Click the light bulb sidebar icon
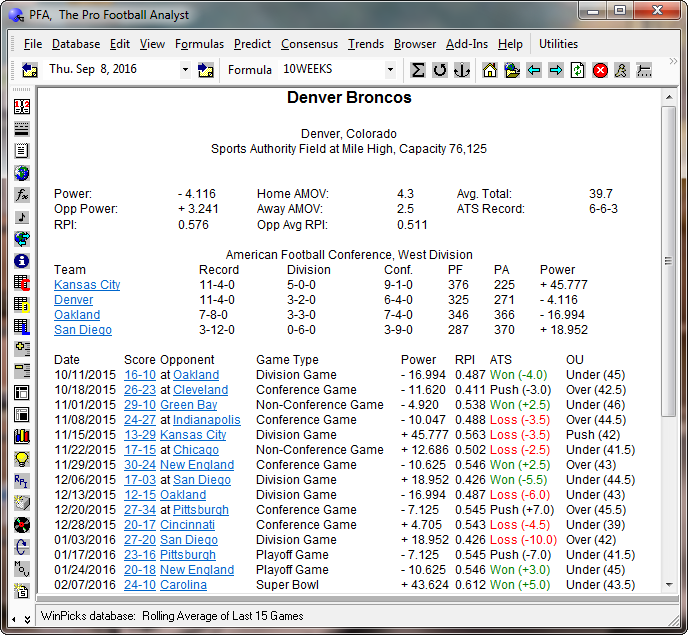 click(22, 459)
